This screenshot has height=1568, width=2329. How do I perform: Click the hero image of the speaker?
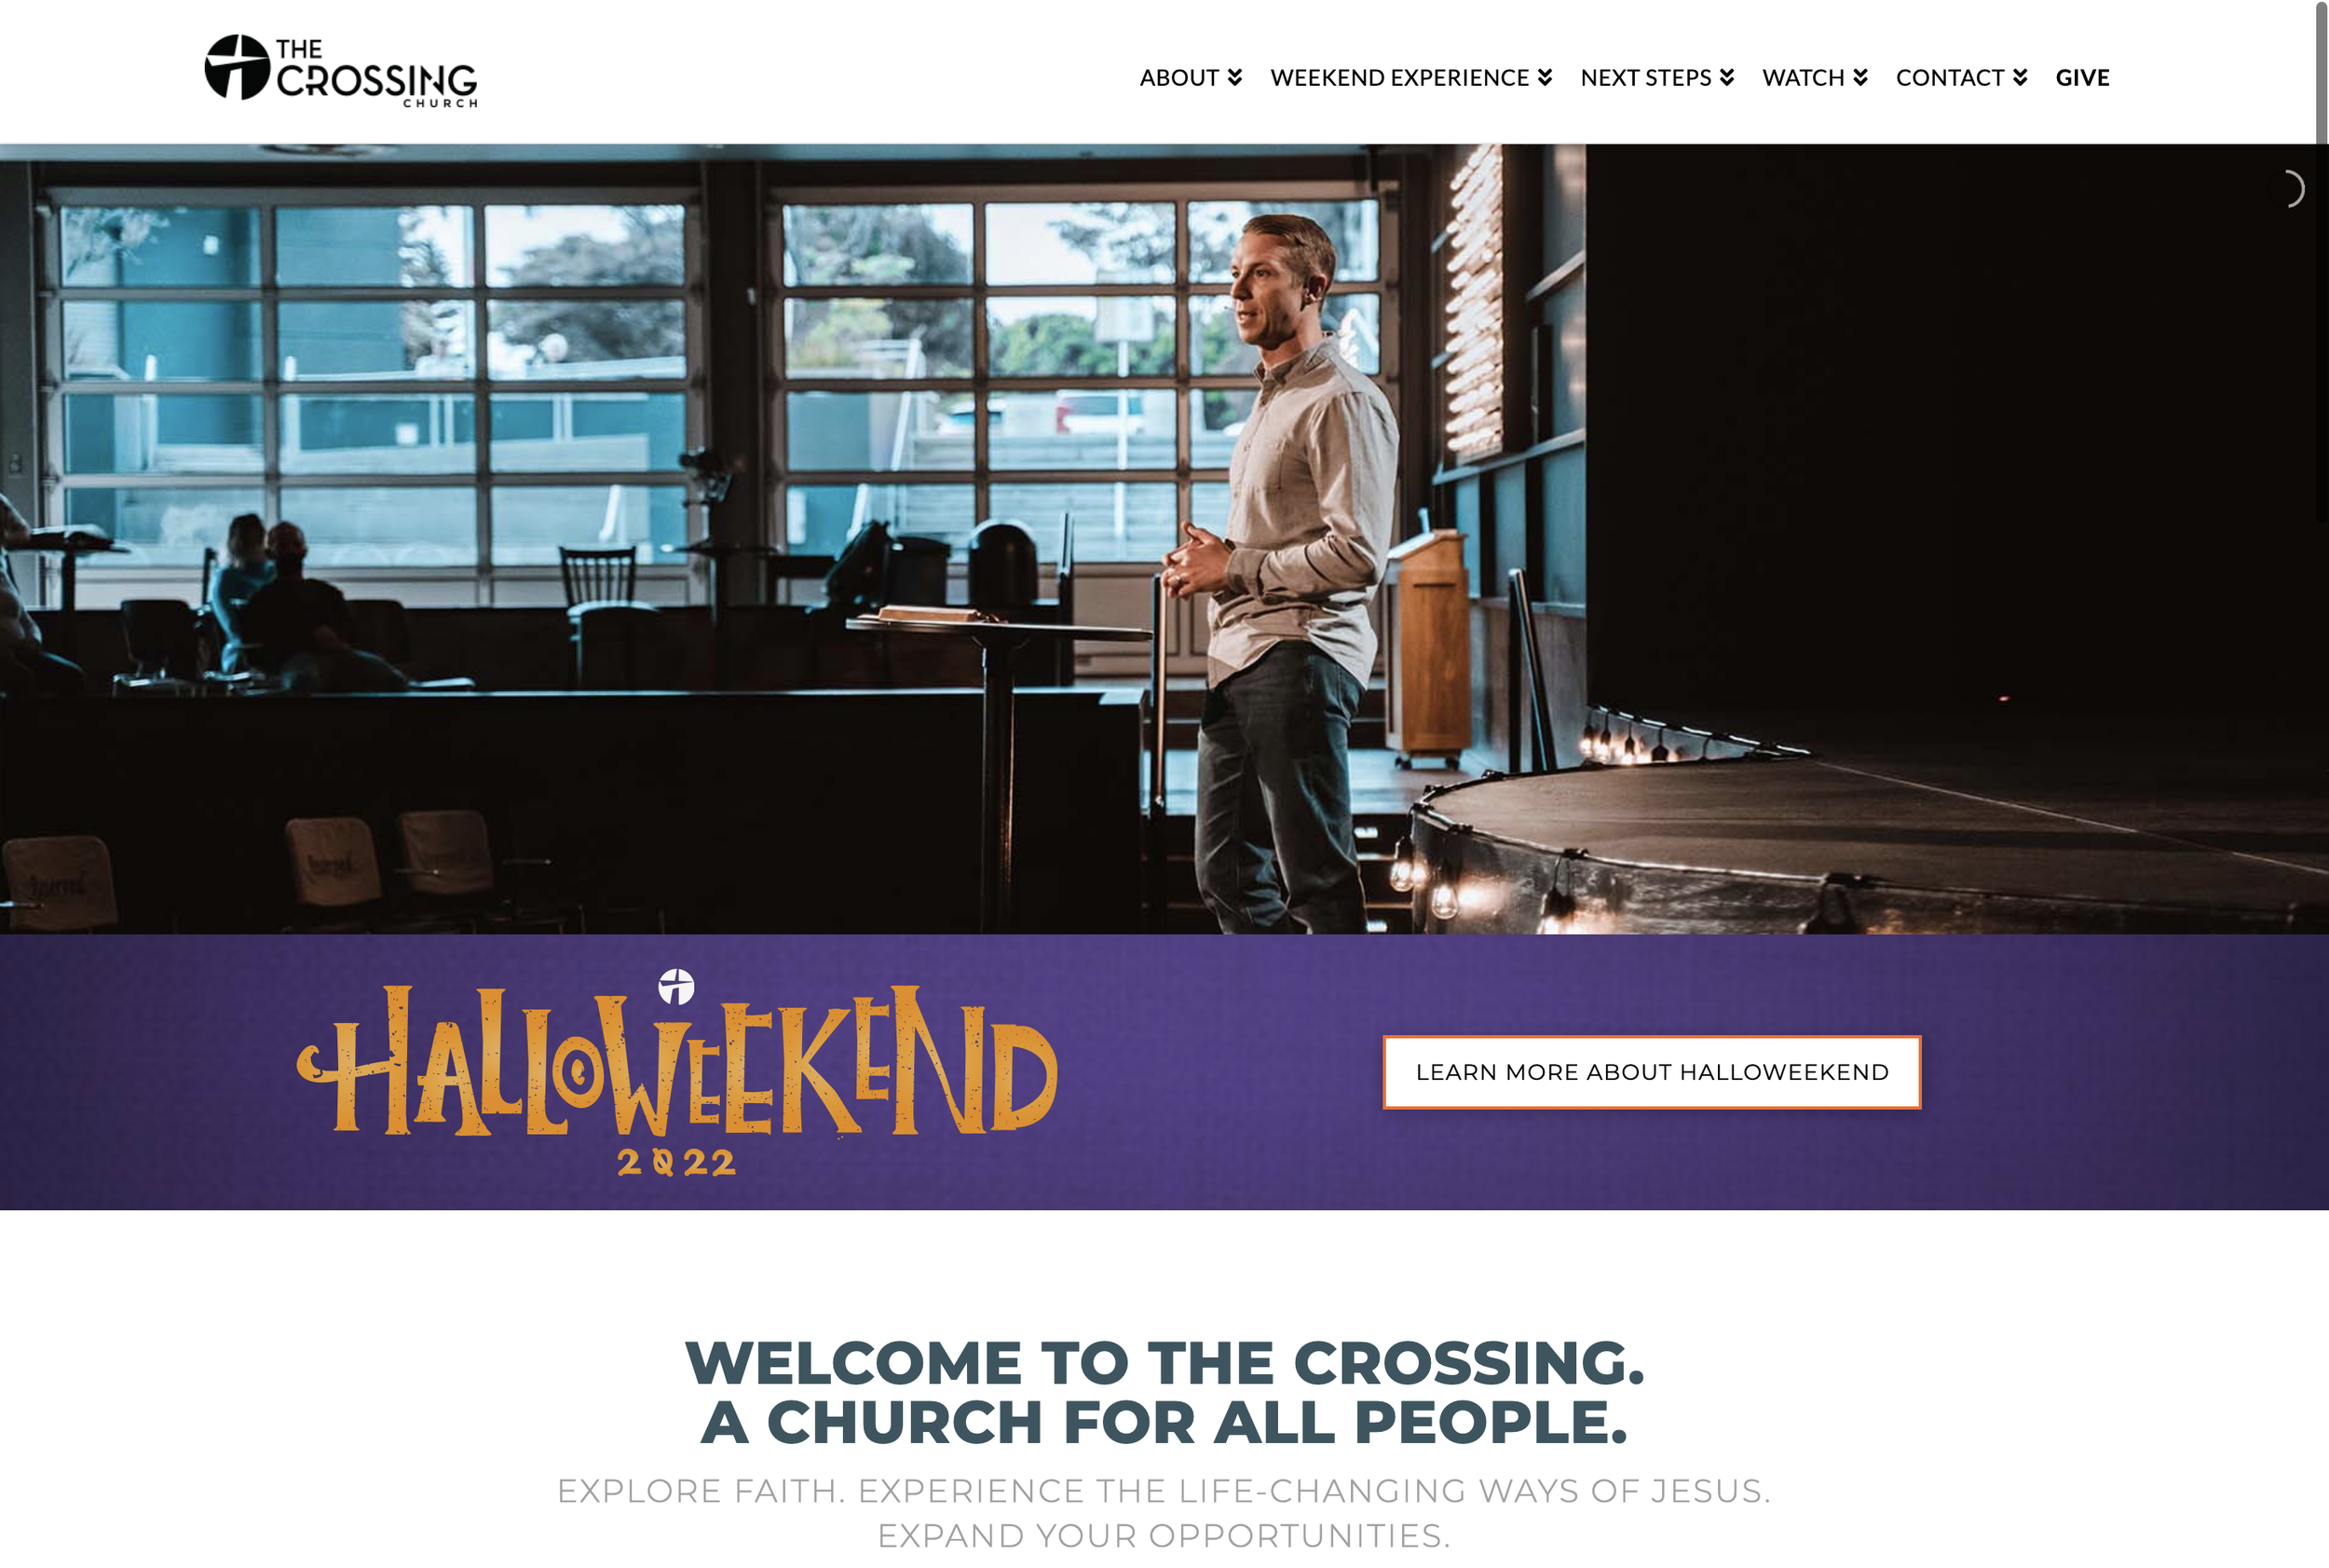click(1164, 539)
